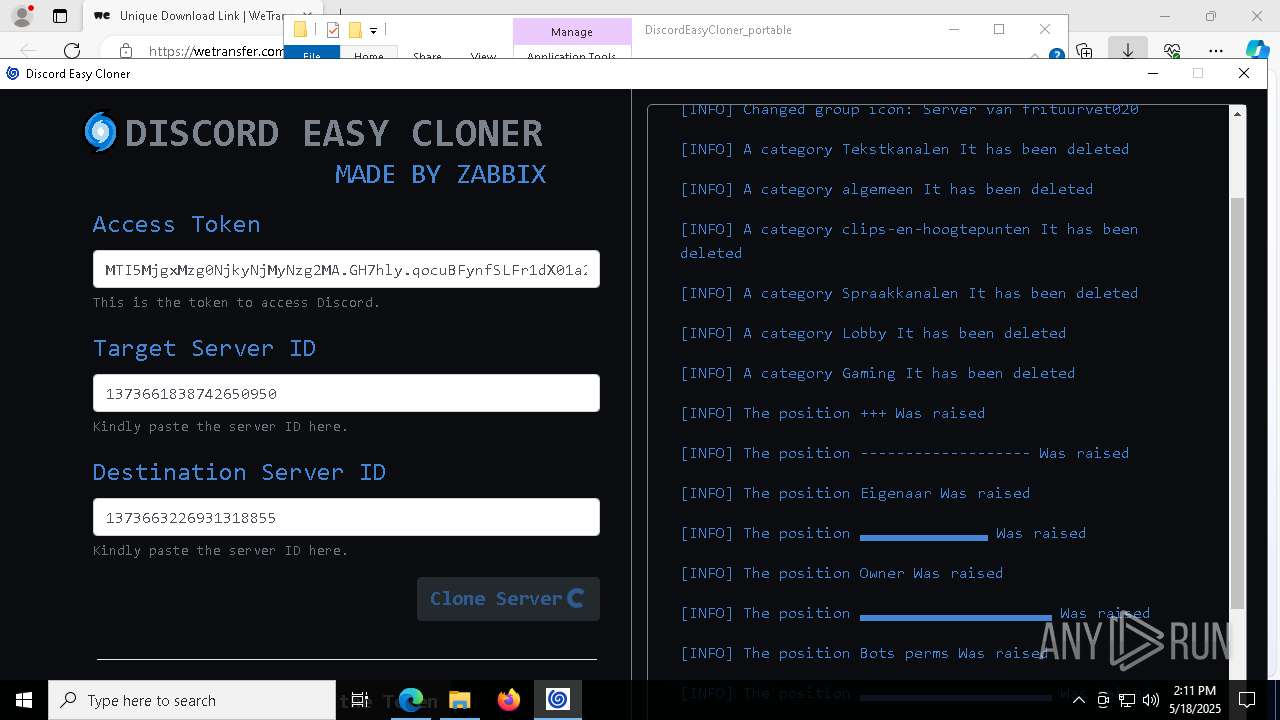The width and height of the screenshot is (1280, 720).
Task: Click log line 'The position Eigenaar Was raised'
Action: (855, 493)
